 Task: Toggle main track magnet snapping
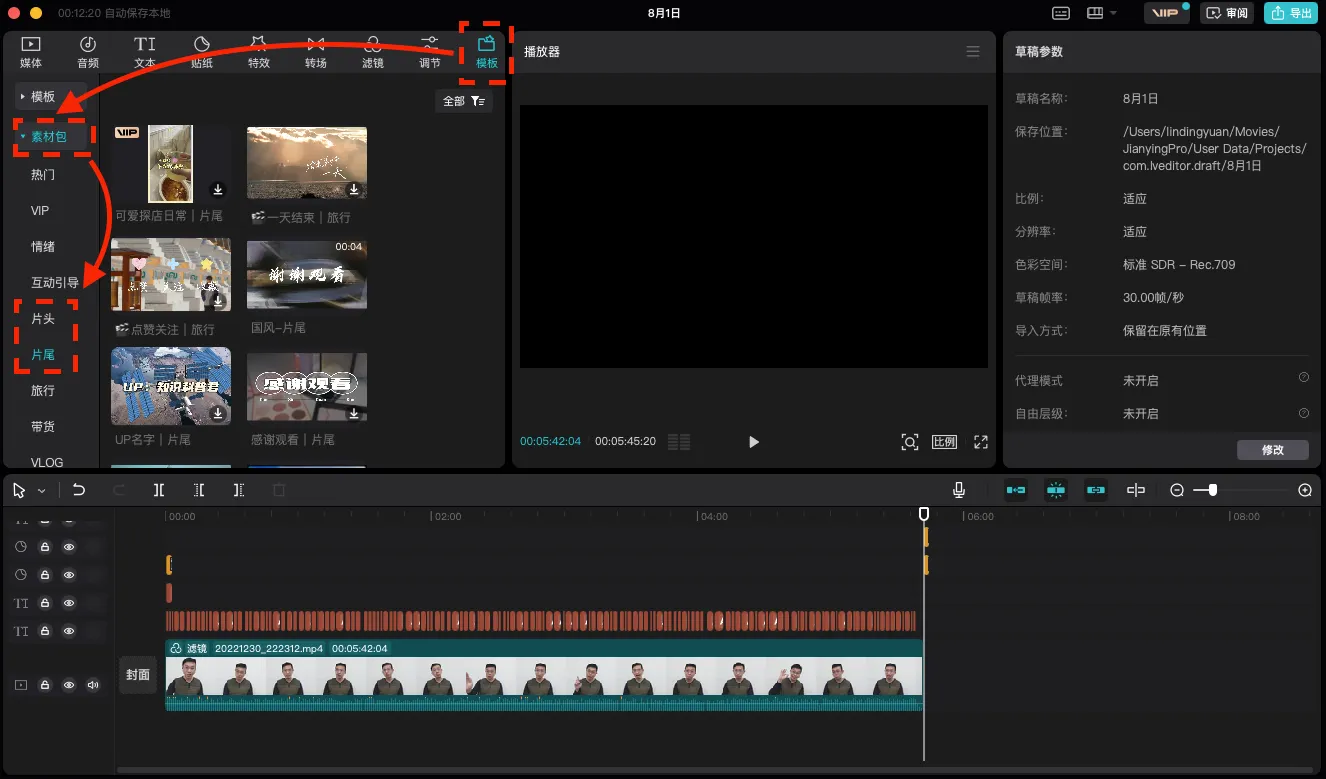pos(1017,490)
